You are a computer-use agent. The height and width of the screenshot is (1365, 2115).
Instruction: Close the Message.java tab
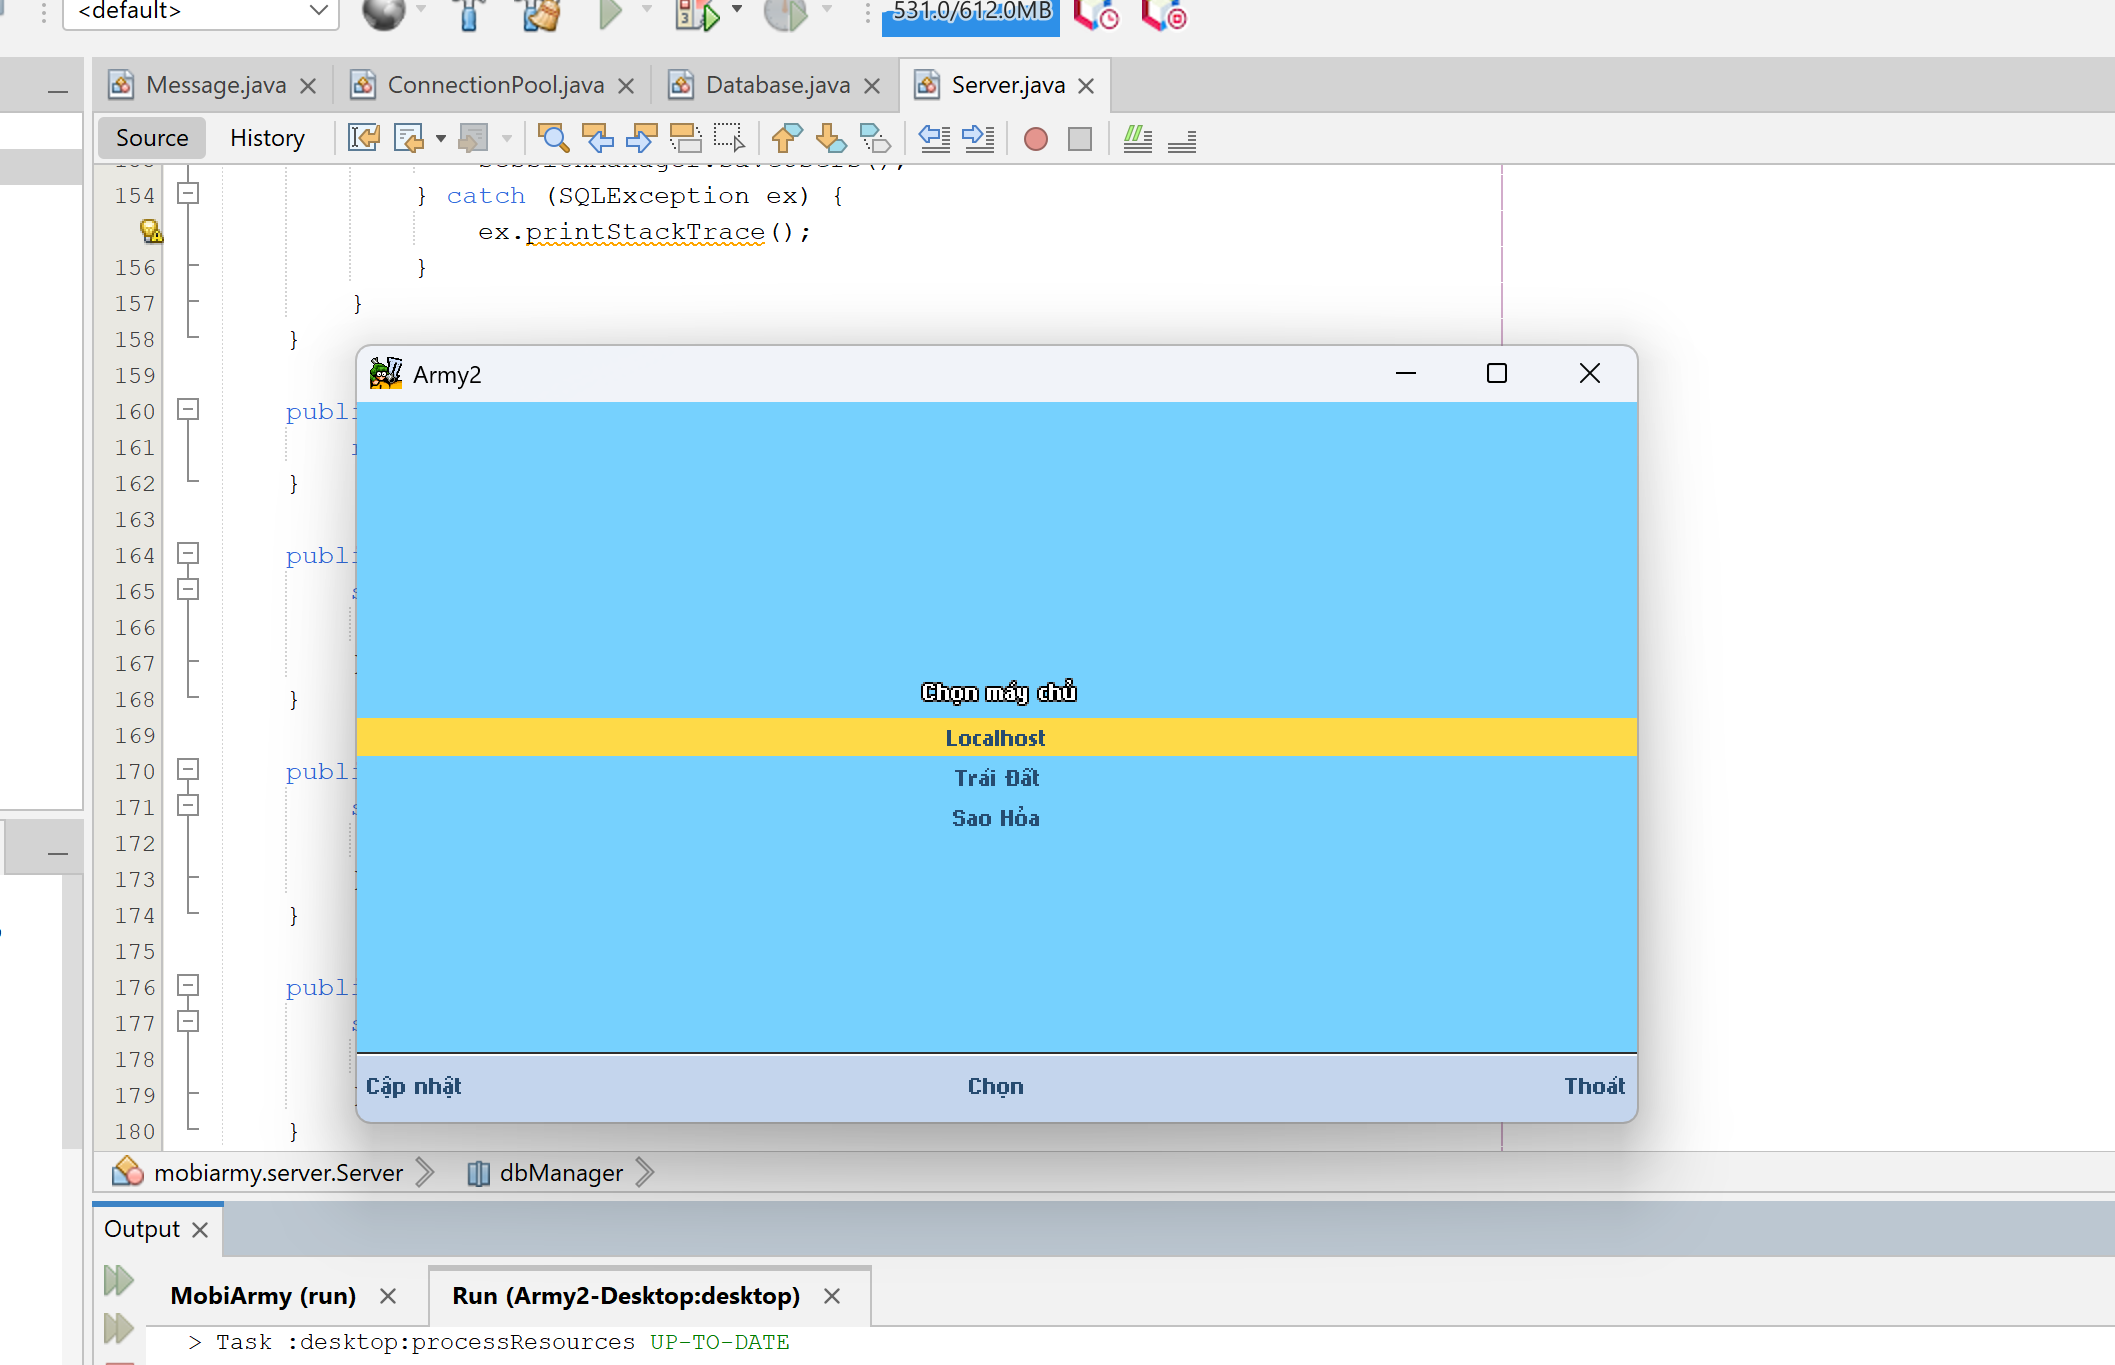(308, 86)
